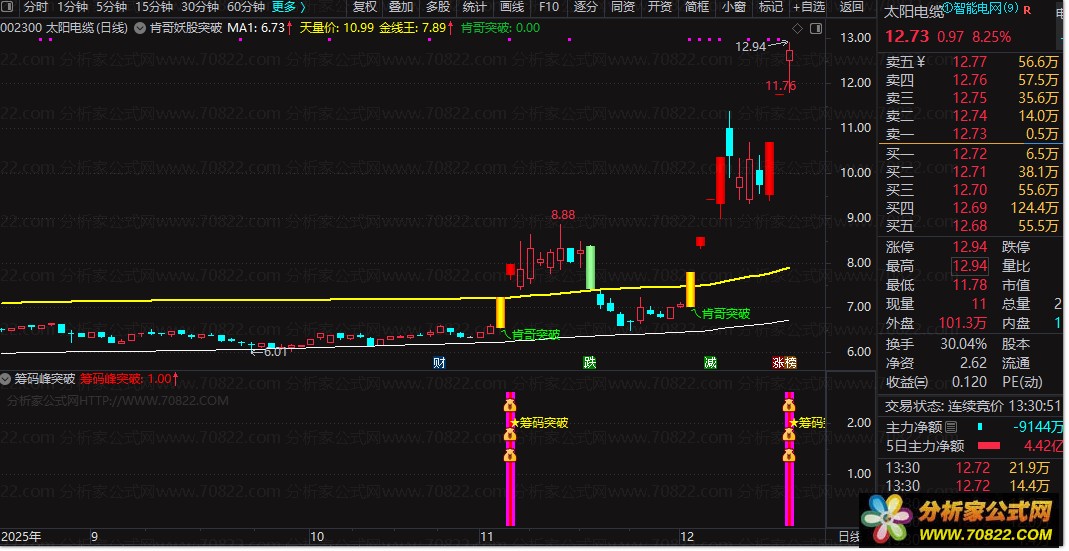Click the diamond icon at chart top right
The height and width of the screenshot is (551, 1069).
coord(797,28)
